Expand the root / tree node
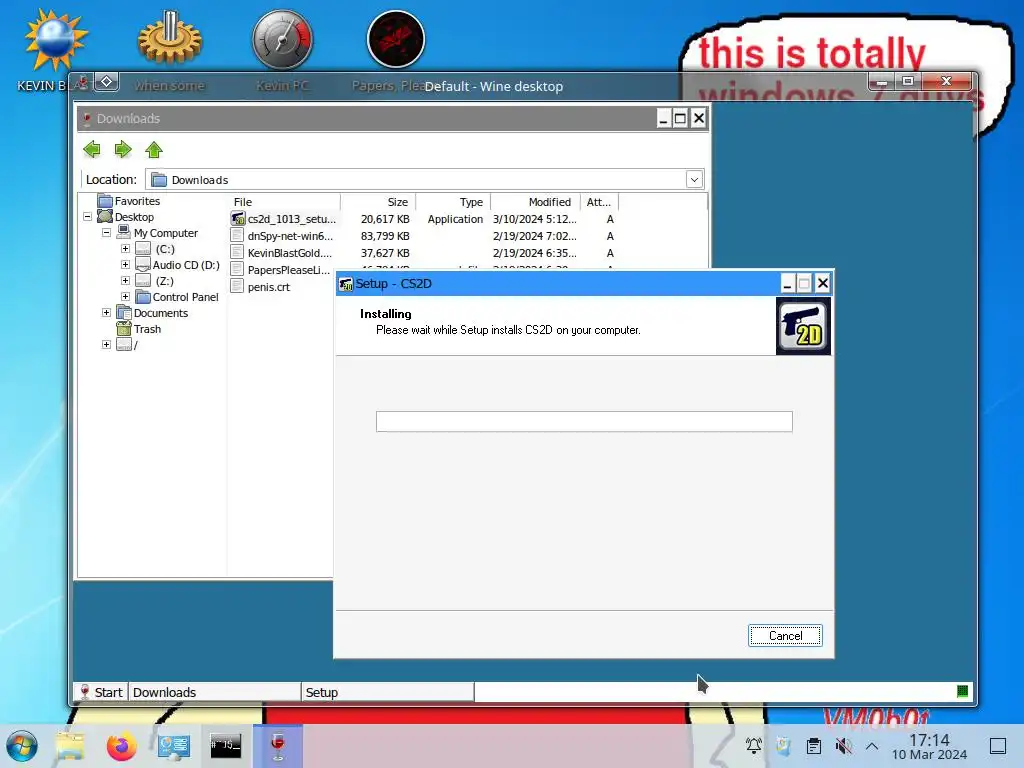The height and width of the screenshot is (768, 1024). (x=106, y=344)
